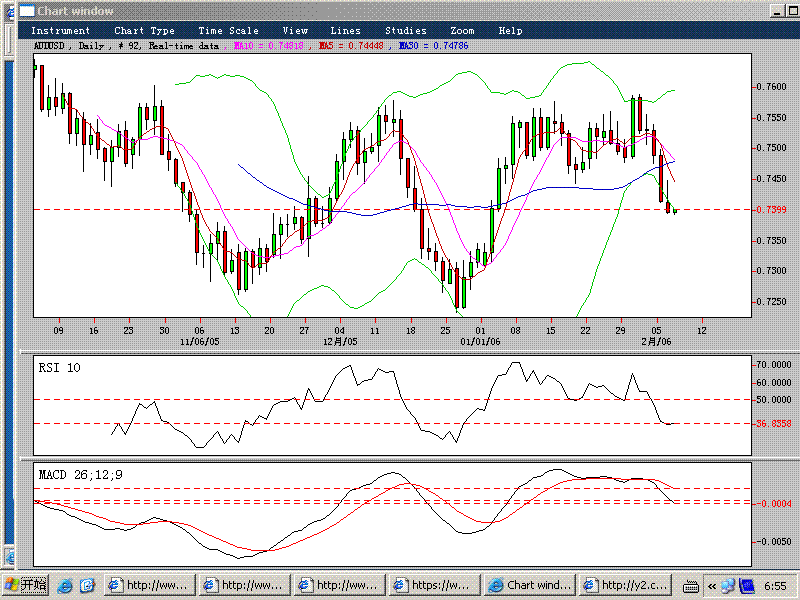
Task: Open the Lines menu
Action: (345, 31)
